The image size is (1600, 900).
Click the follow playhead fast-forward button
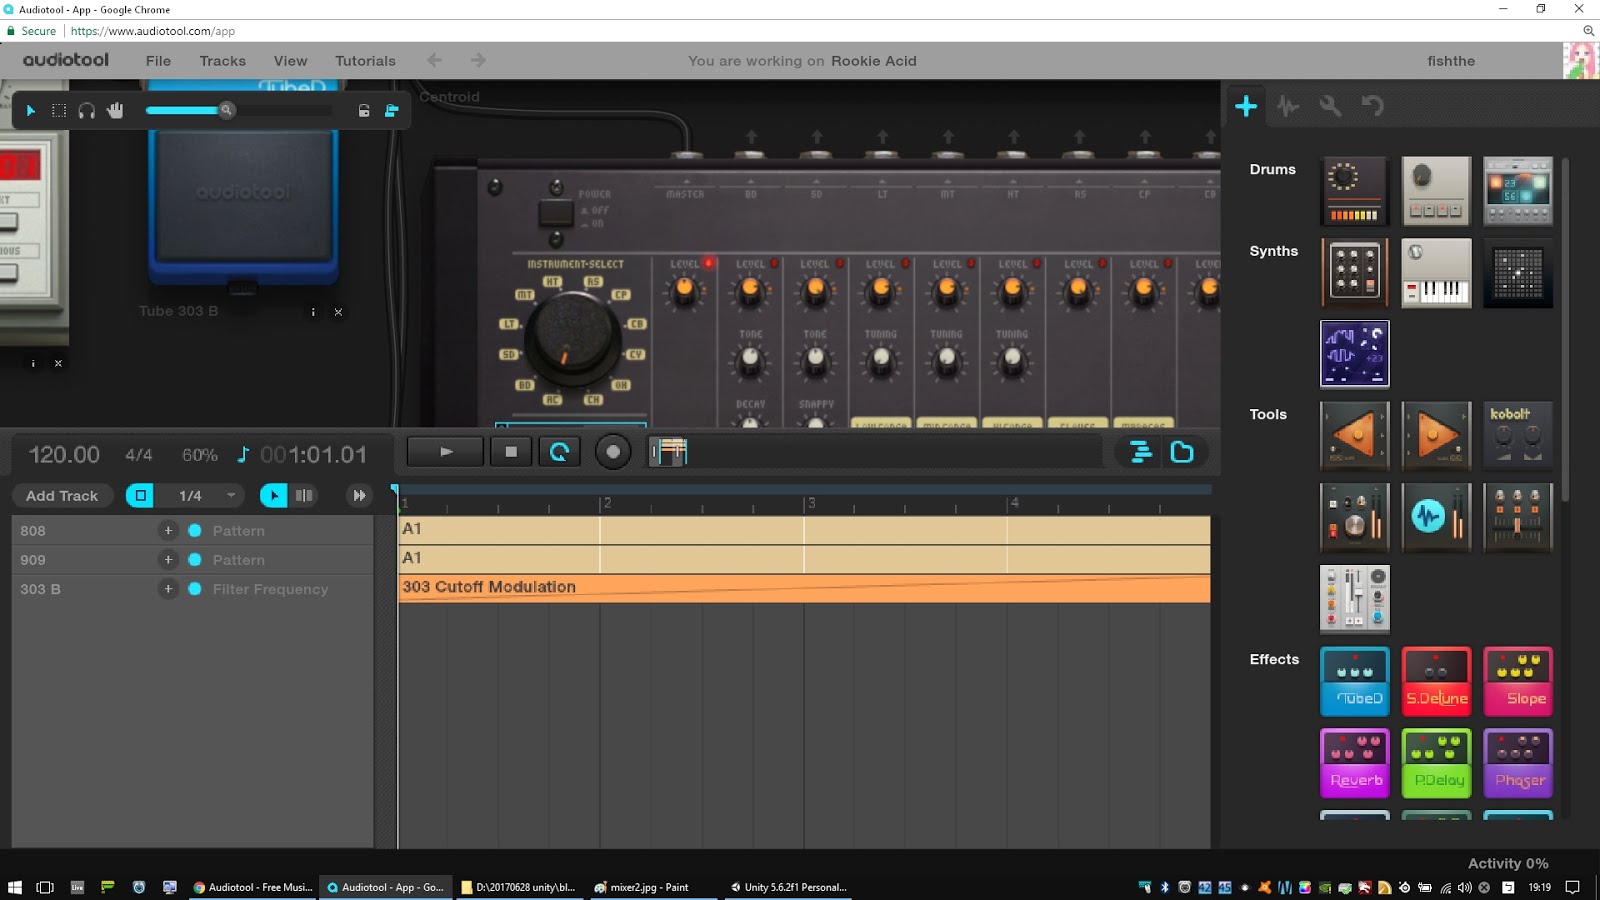click(x=359, y=495)
